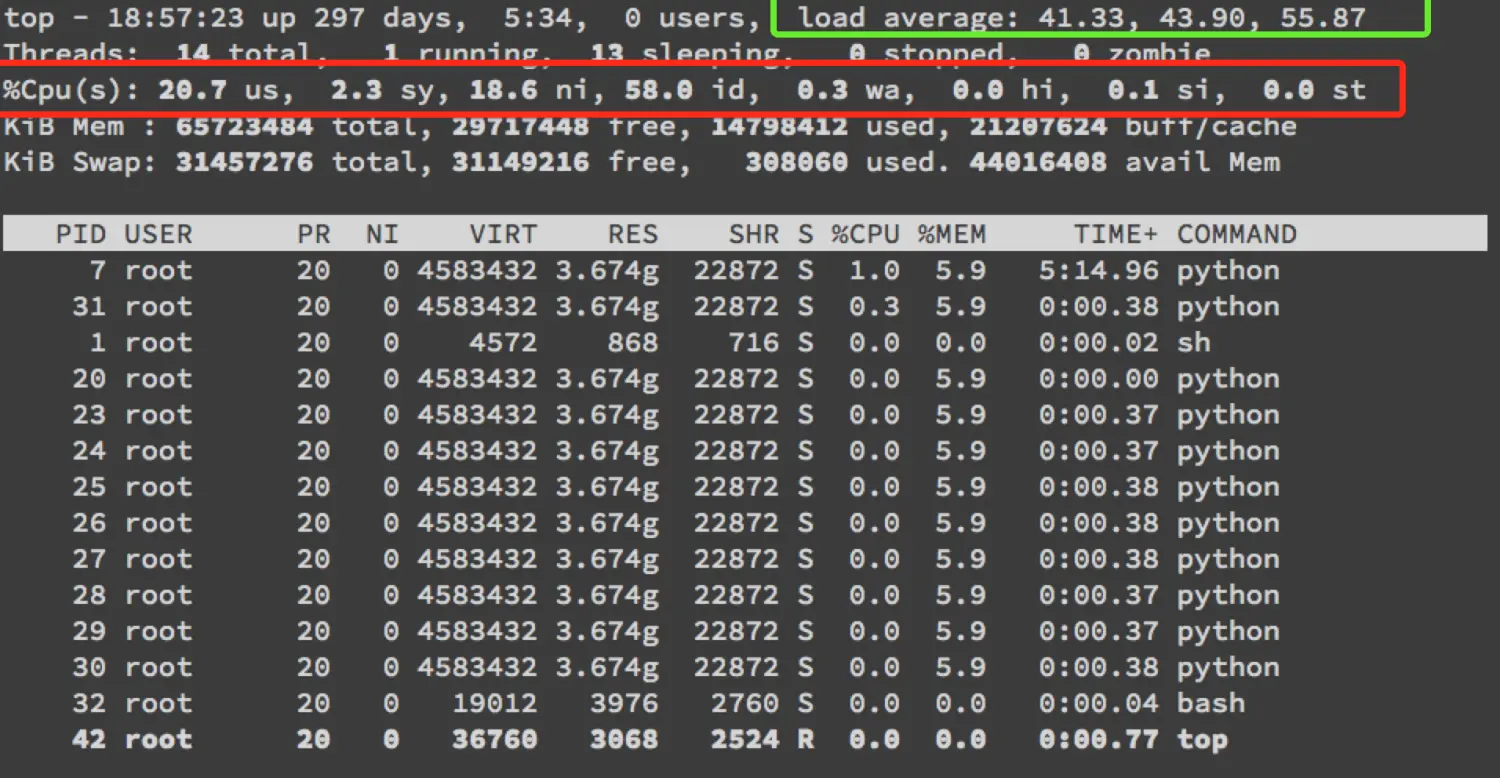Click the NI column header
The height and width of the screenshot is (778, 1500).
click(x=383, y=234)
